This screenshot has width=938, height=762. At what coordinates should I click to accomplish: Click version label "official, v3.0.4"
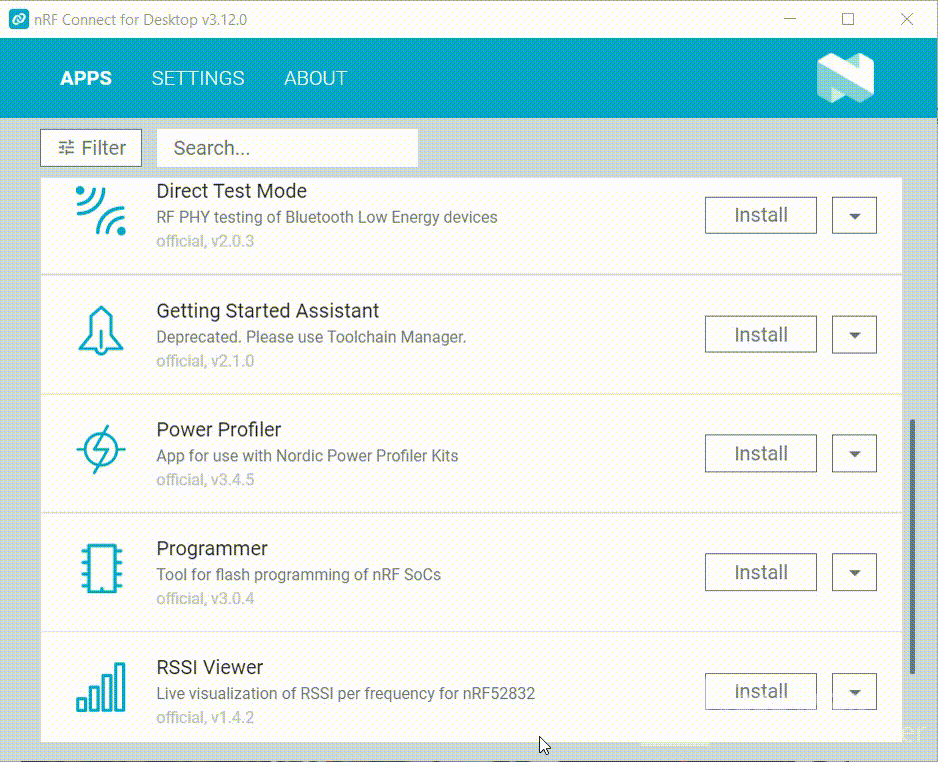point(205,599)
